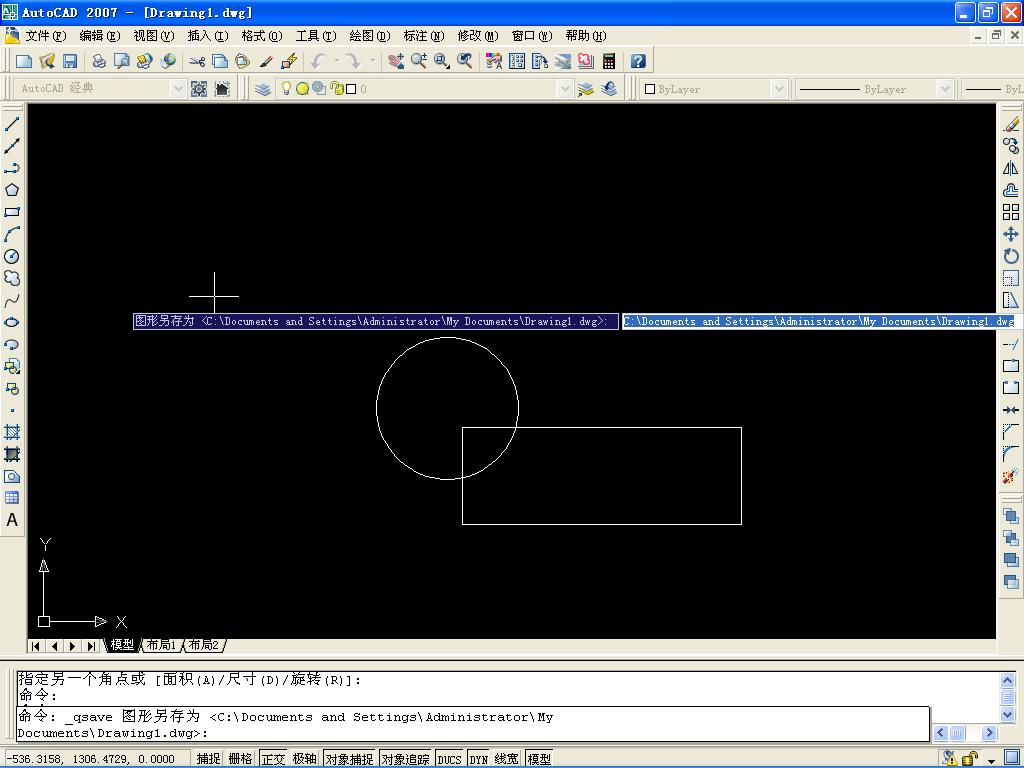
Task: Open the undo history dropdown arrow
Action: click(337, 61)
